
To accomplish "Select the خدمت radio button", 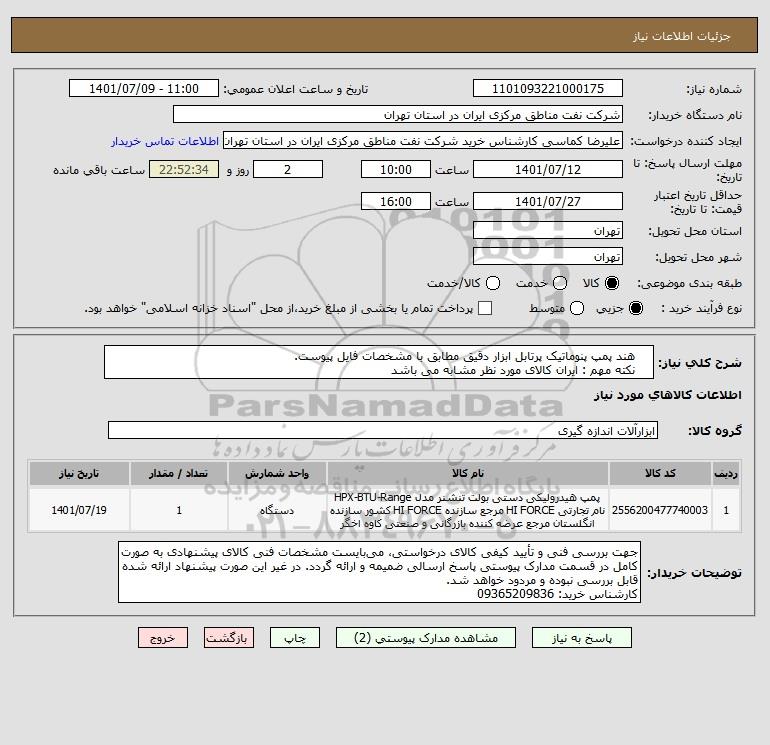I will (560, 283).
